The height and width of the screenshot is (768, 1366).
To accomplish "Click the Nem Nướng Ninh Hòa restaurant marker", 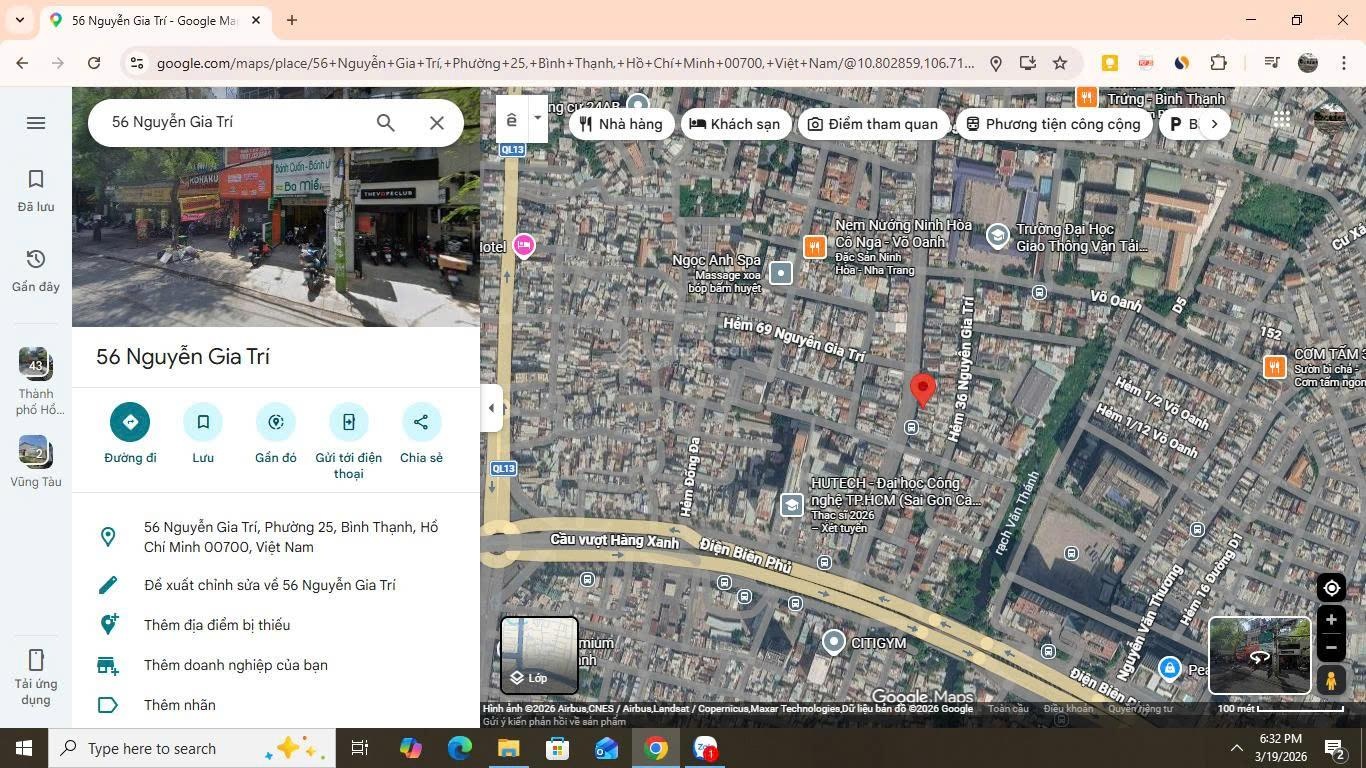I will pos(814,246).
